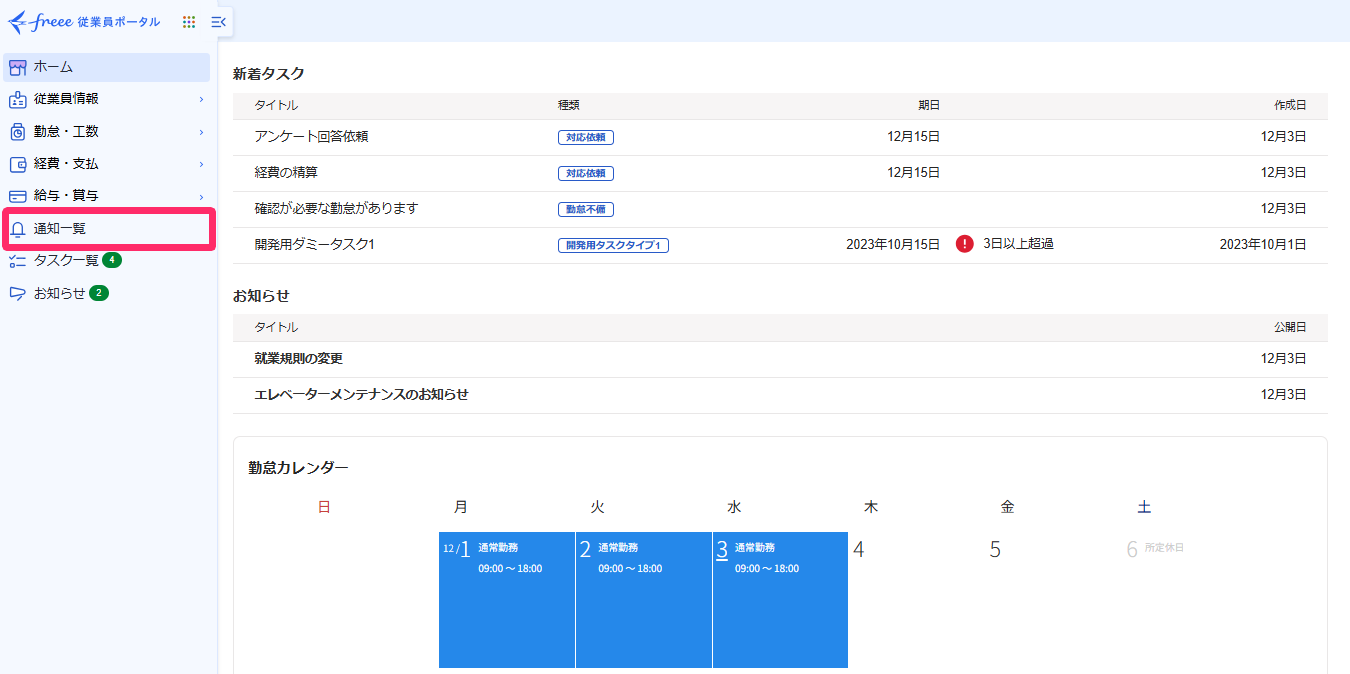Open the app launcher grid icon

(188, 21)
